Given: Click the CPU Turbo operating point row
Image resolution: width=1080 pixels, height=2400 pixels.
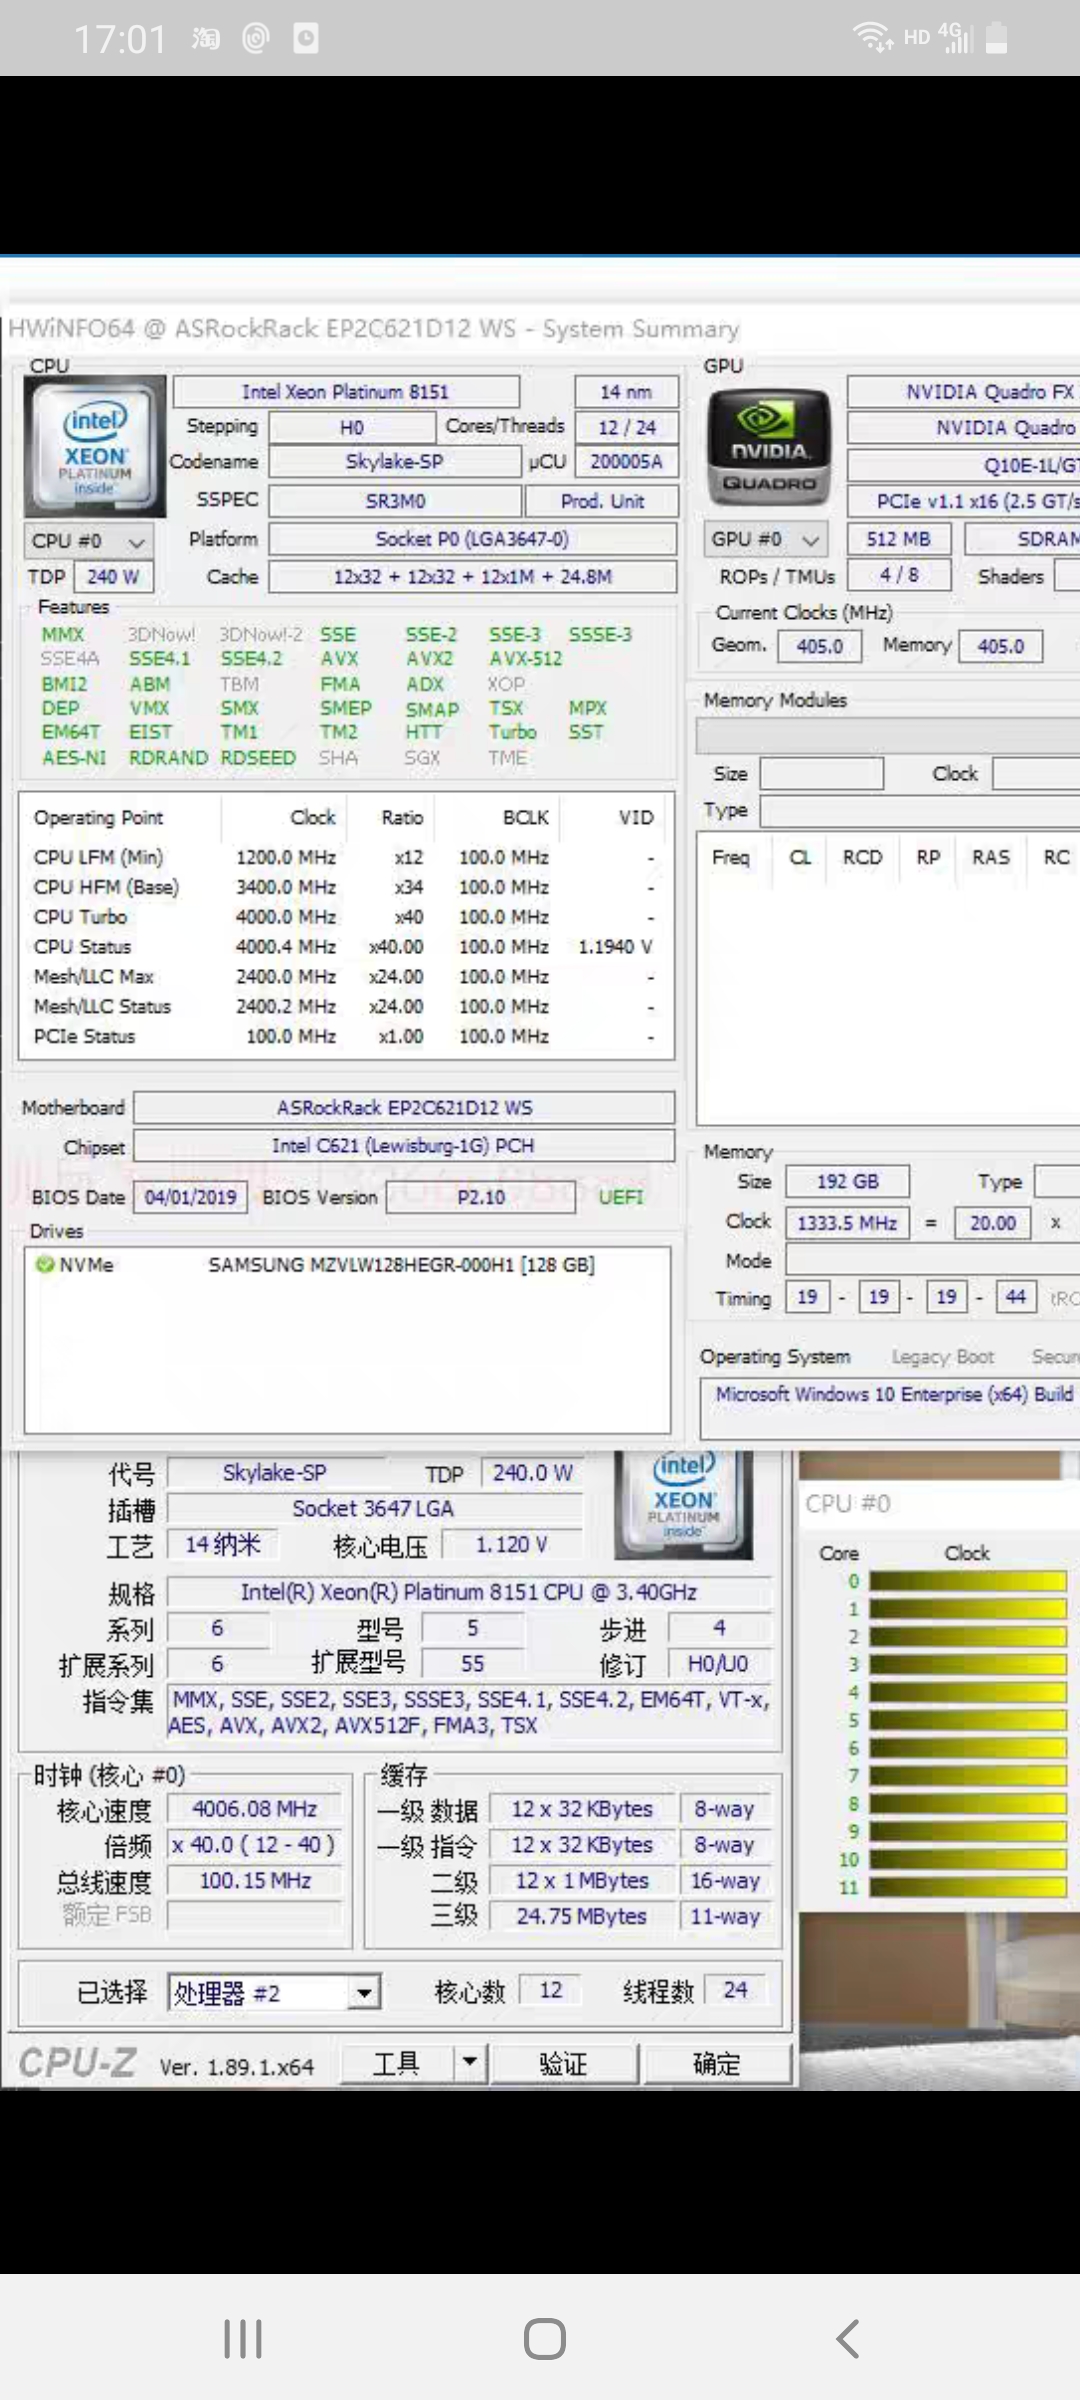Looking at the screenshot, I should [345, 917].
